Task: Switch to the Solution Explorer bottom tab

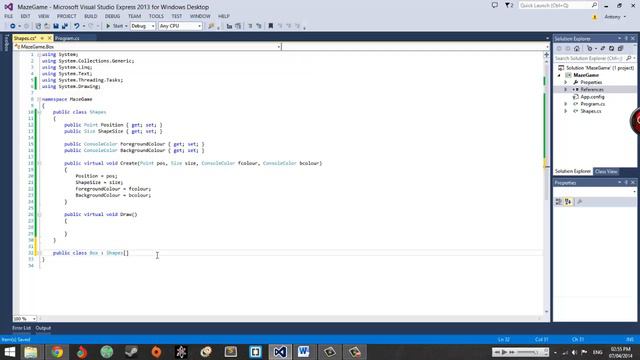Action: click(573, 171)
